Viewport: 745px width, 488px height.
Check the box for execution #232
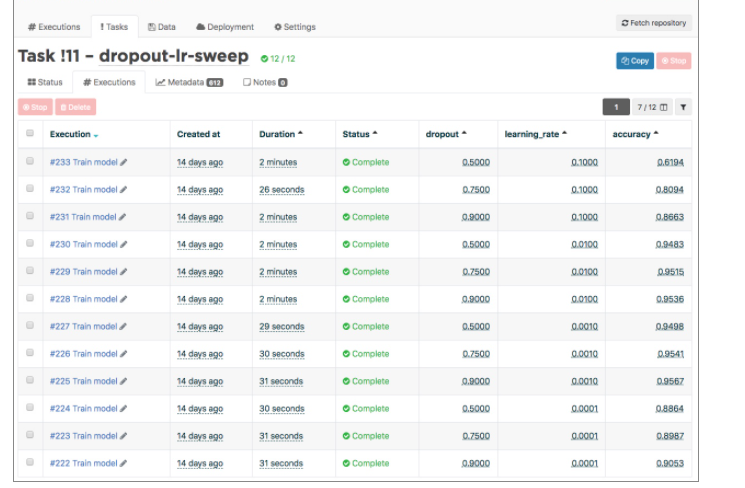[30, 189]
